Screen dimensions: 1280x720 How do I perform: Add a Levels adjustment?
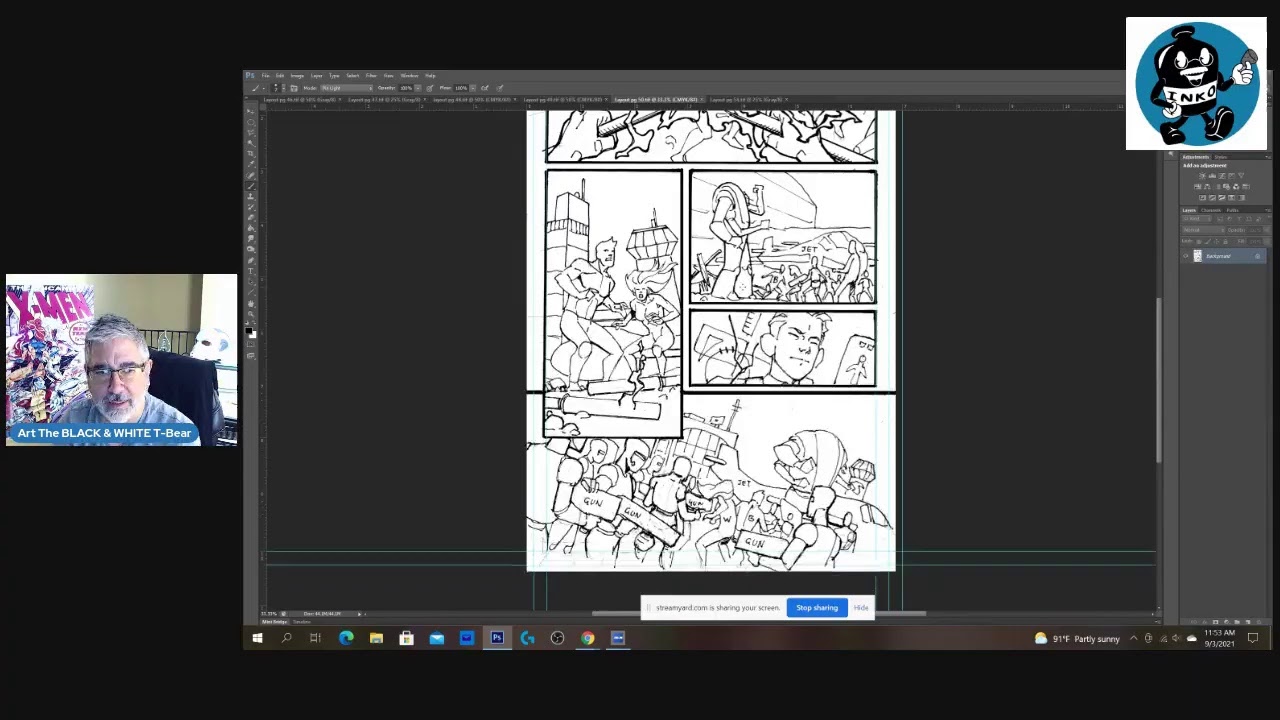[x=1212, y=176]
